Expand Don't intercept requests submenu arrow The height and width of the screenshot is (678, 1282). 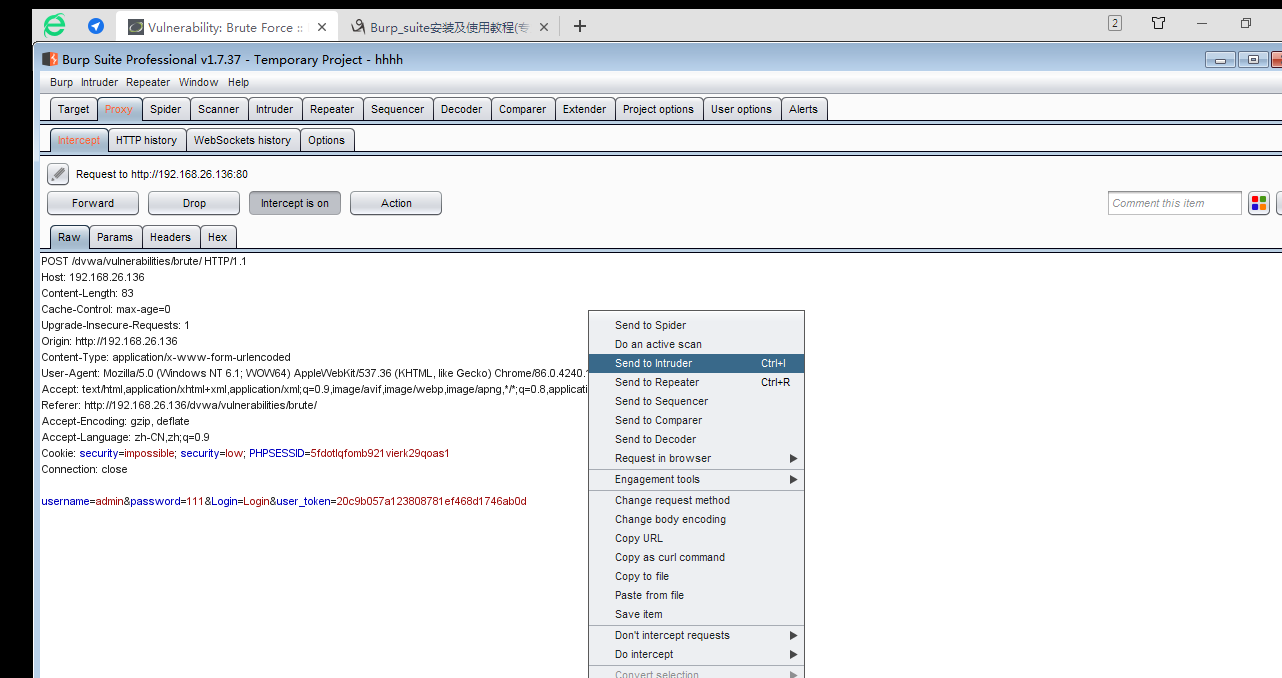794,635
